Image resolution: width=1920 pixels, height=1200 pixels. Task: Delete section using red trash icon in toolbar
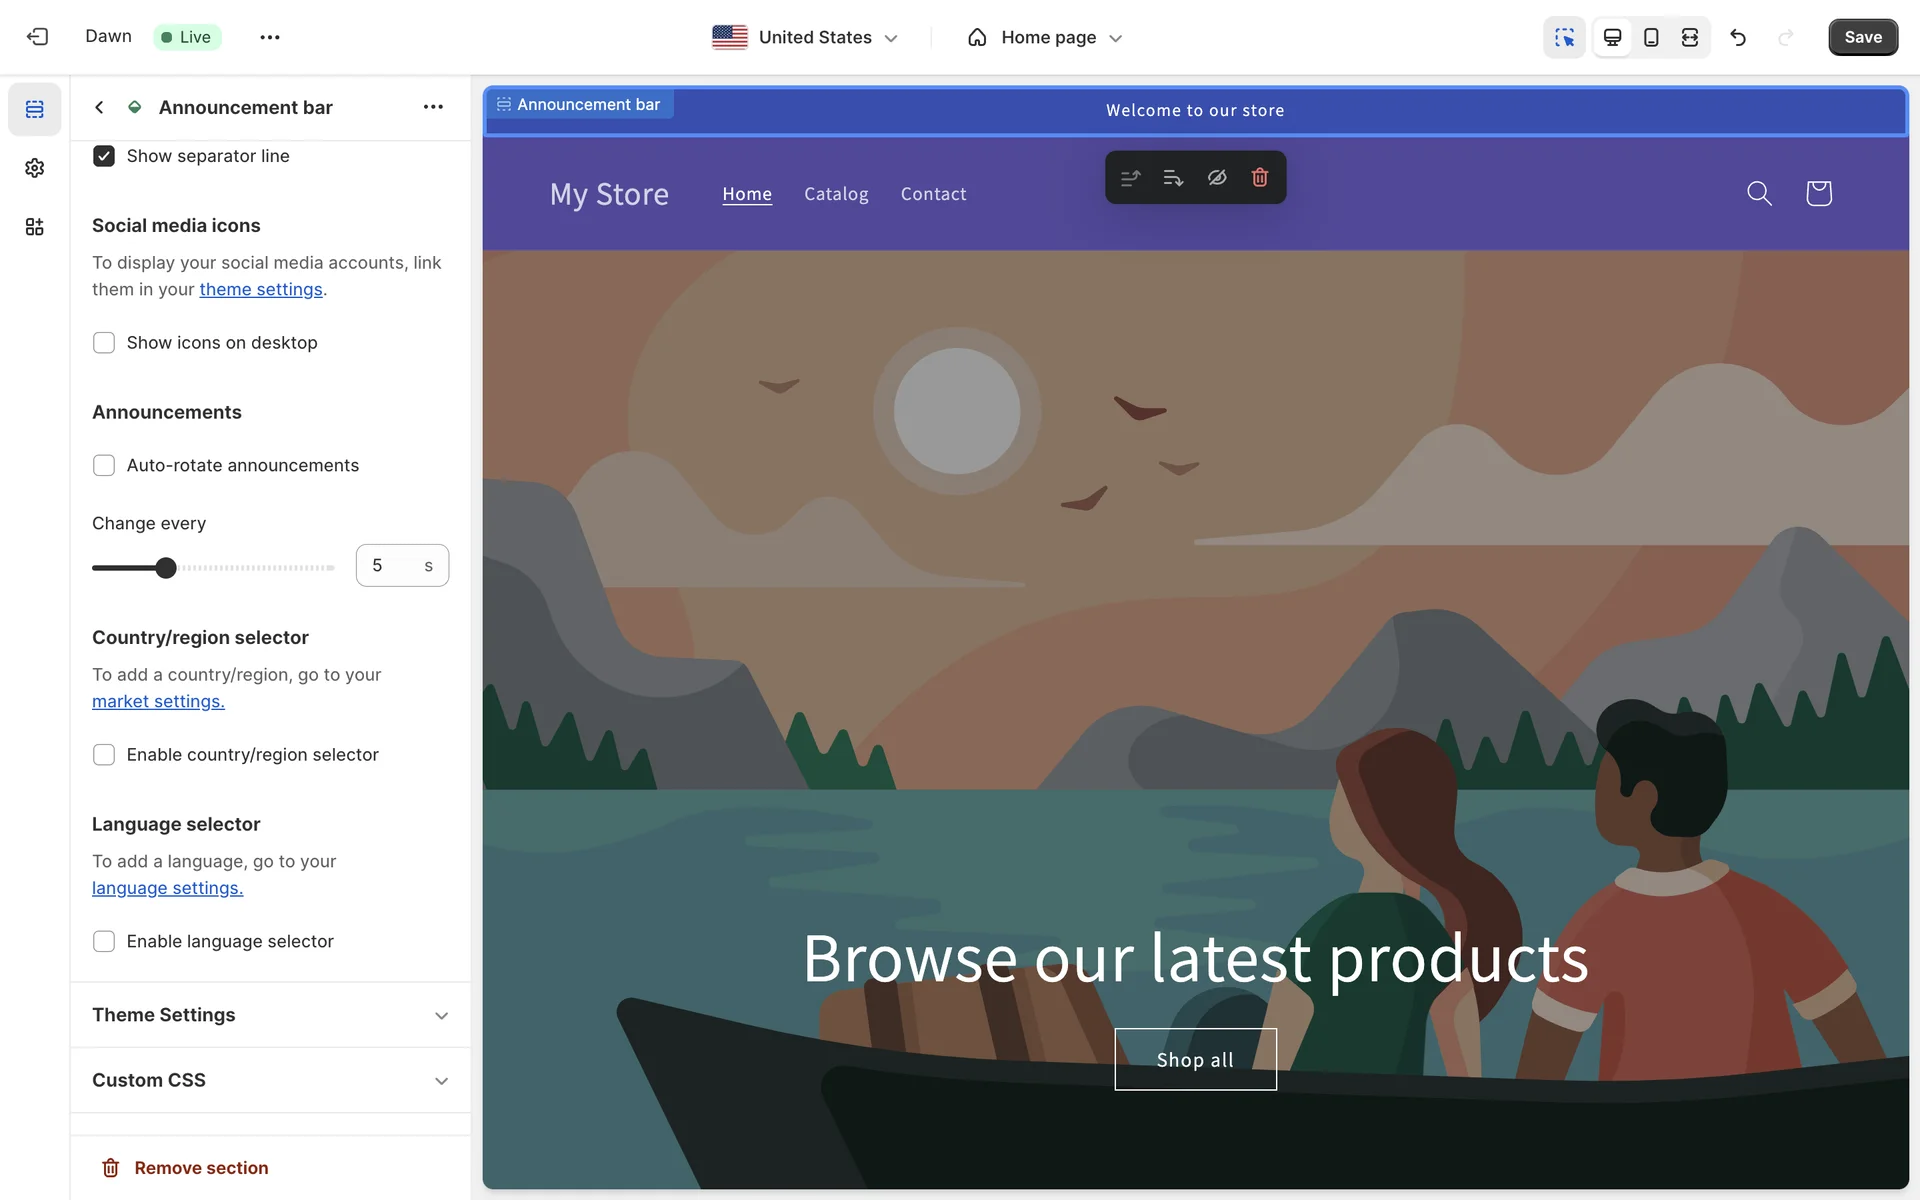coord(1260,177)
